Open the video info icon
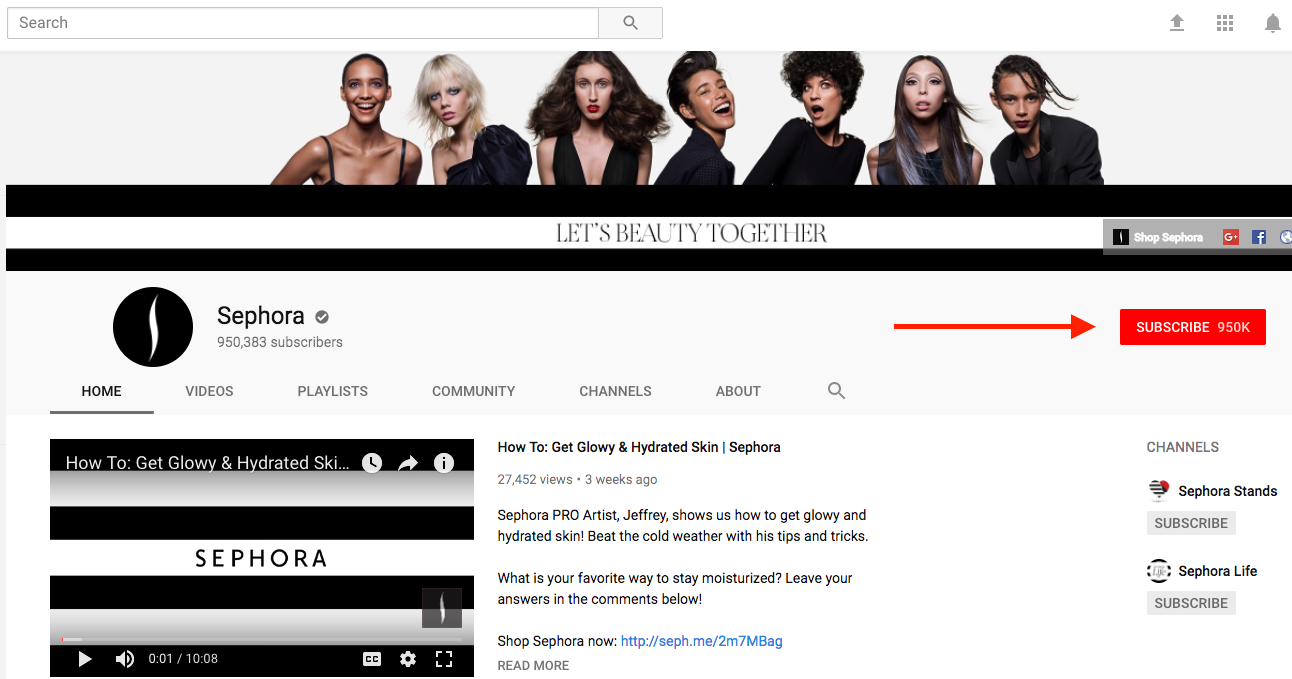The height and width of the screenshot is (679, 1292). (x=444, y=463)
